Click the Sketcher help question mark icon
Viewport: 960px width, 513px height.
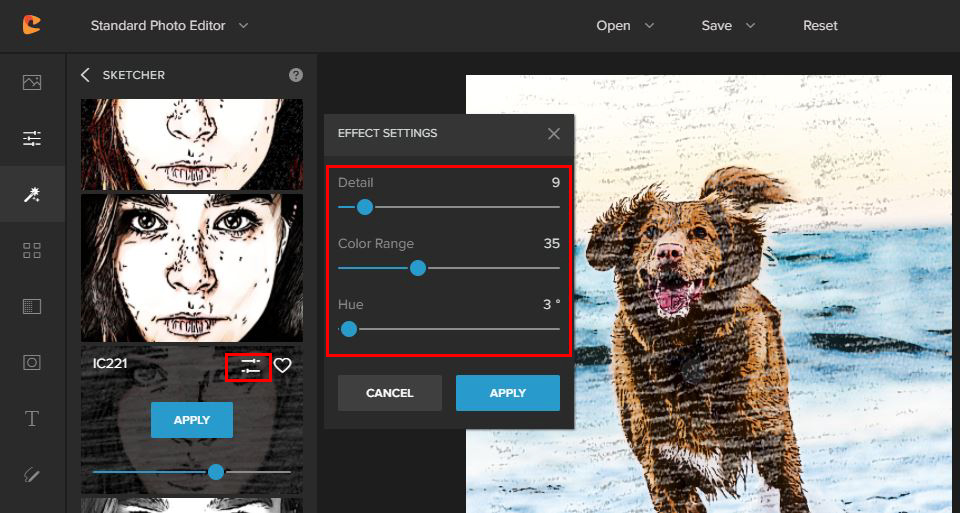click(296, 75)
